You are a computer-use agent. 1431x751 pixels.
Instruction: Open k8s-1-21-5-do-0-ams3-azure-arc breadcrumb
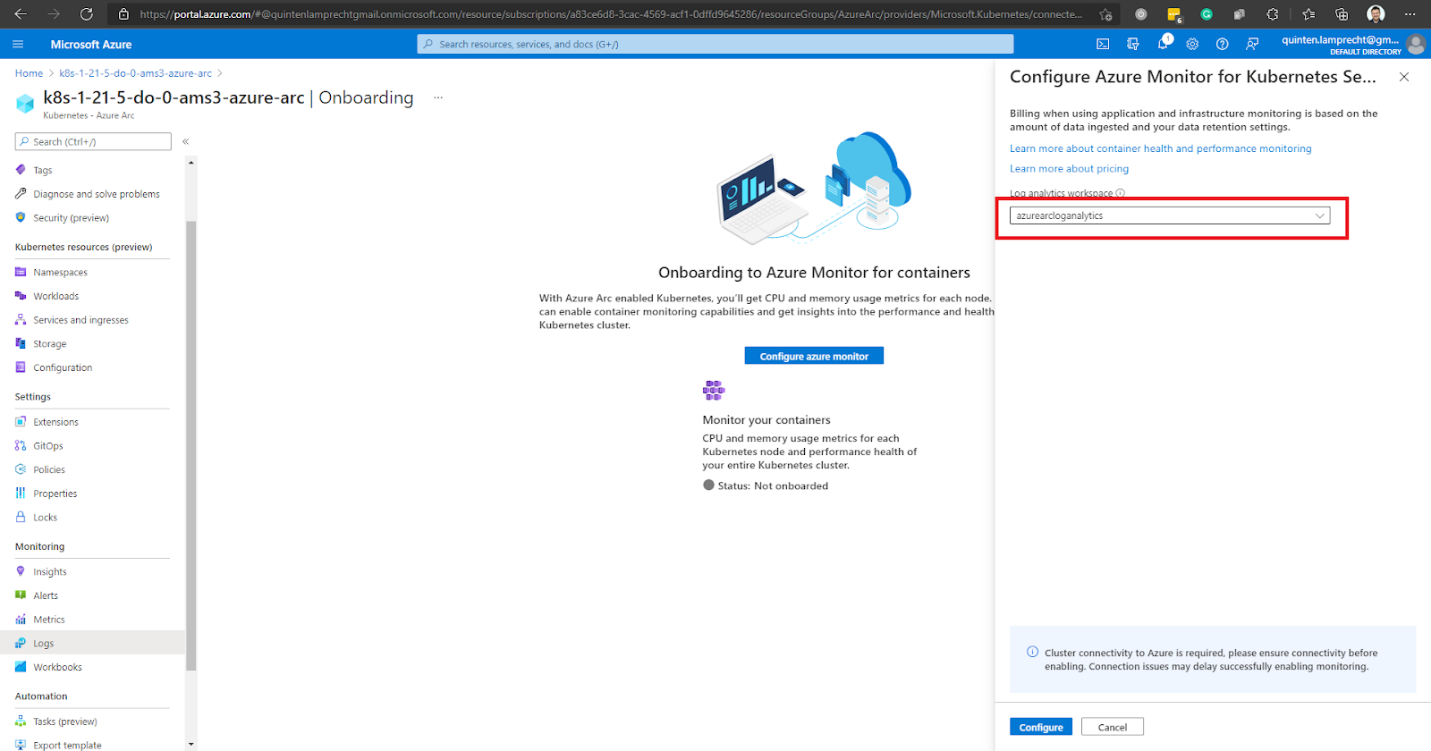(135, 73)
